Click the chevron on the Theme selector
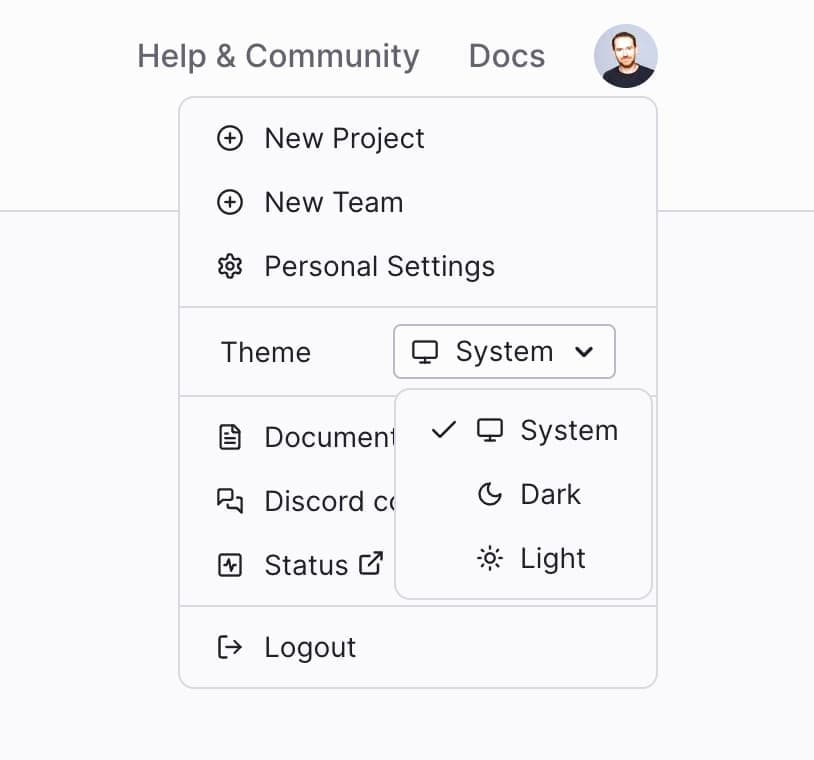 [585, 352]
